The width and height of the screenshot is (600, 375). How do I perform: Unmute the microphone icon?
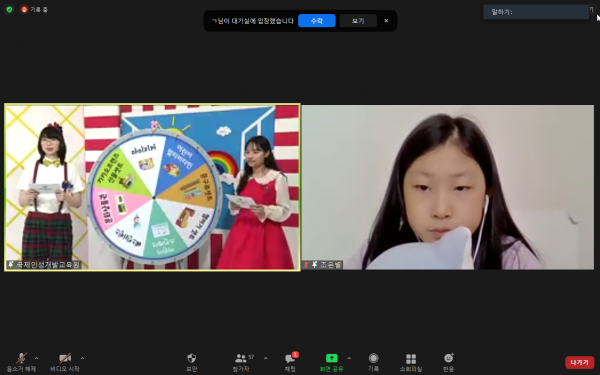[x=21, y=359]
